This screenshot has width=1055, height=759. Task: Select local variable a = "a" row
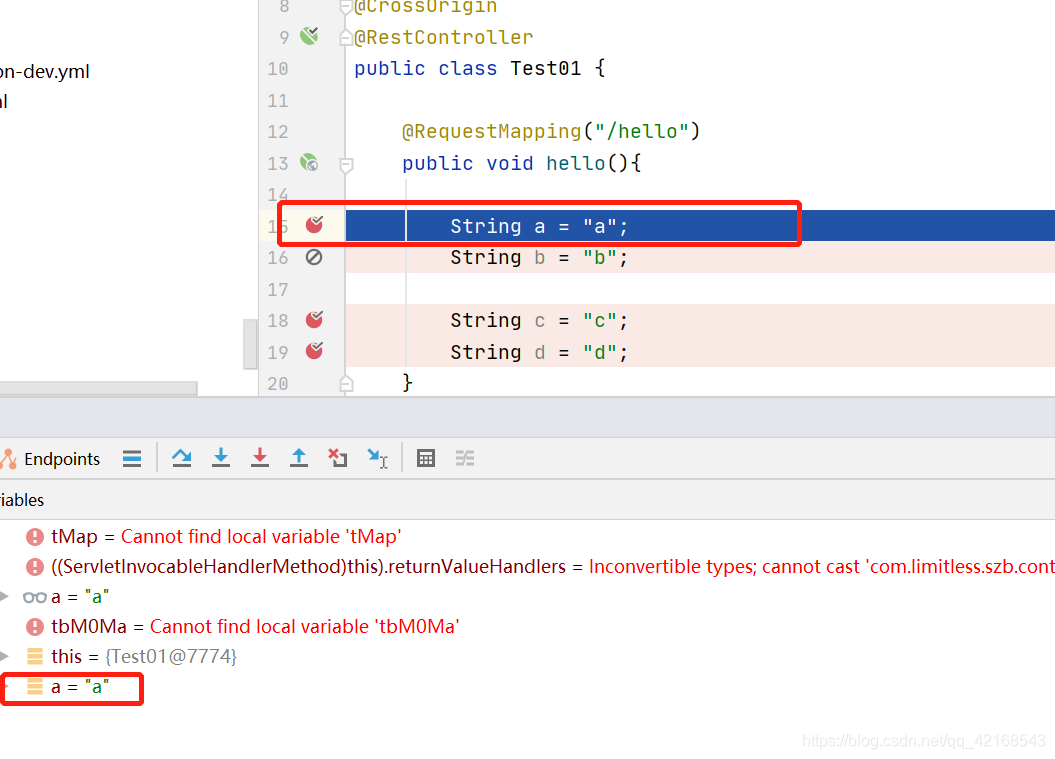pos(528,686)
